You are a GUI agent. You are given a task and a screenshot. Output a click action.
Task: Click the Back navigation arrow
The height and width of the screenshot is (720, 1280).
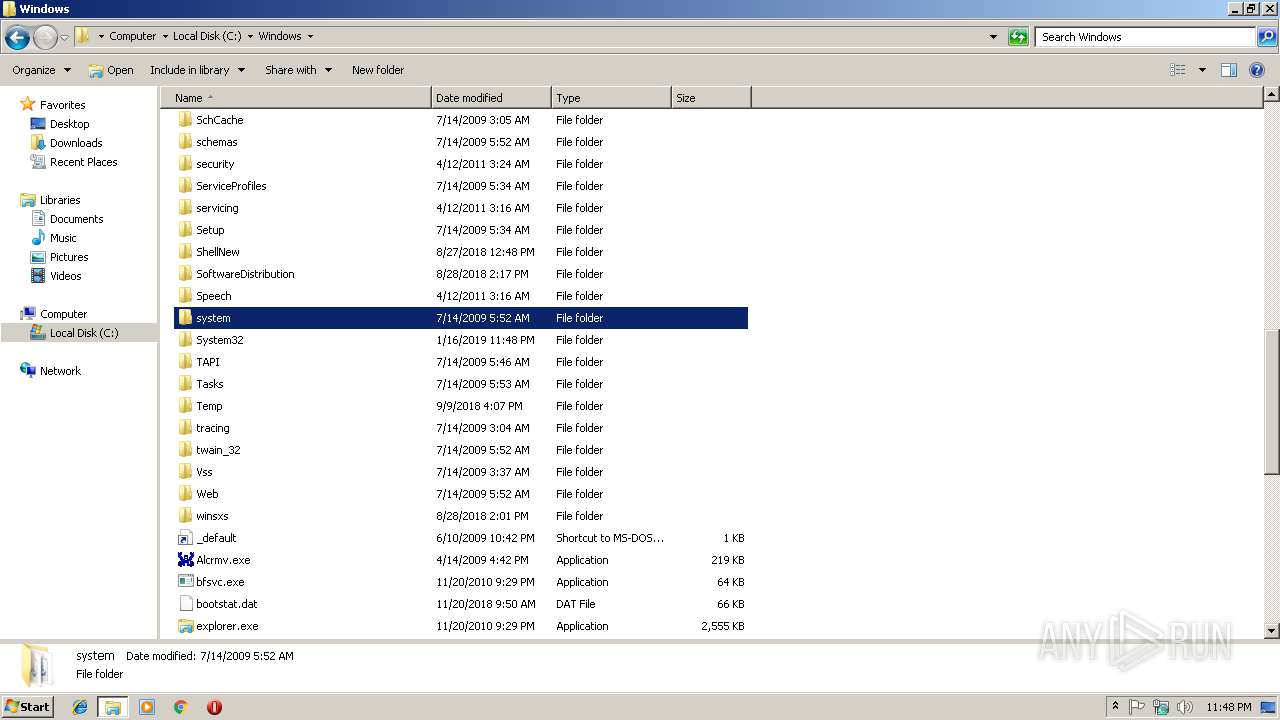[17, 38]
